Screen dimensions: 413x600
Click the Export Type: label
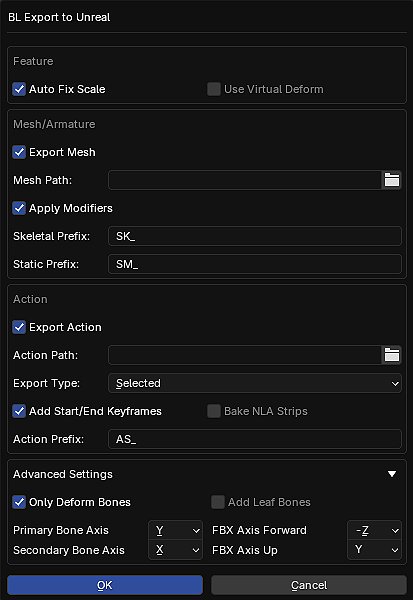point(46,383)
